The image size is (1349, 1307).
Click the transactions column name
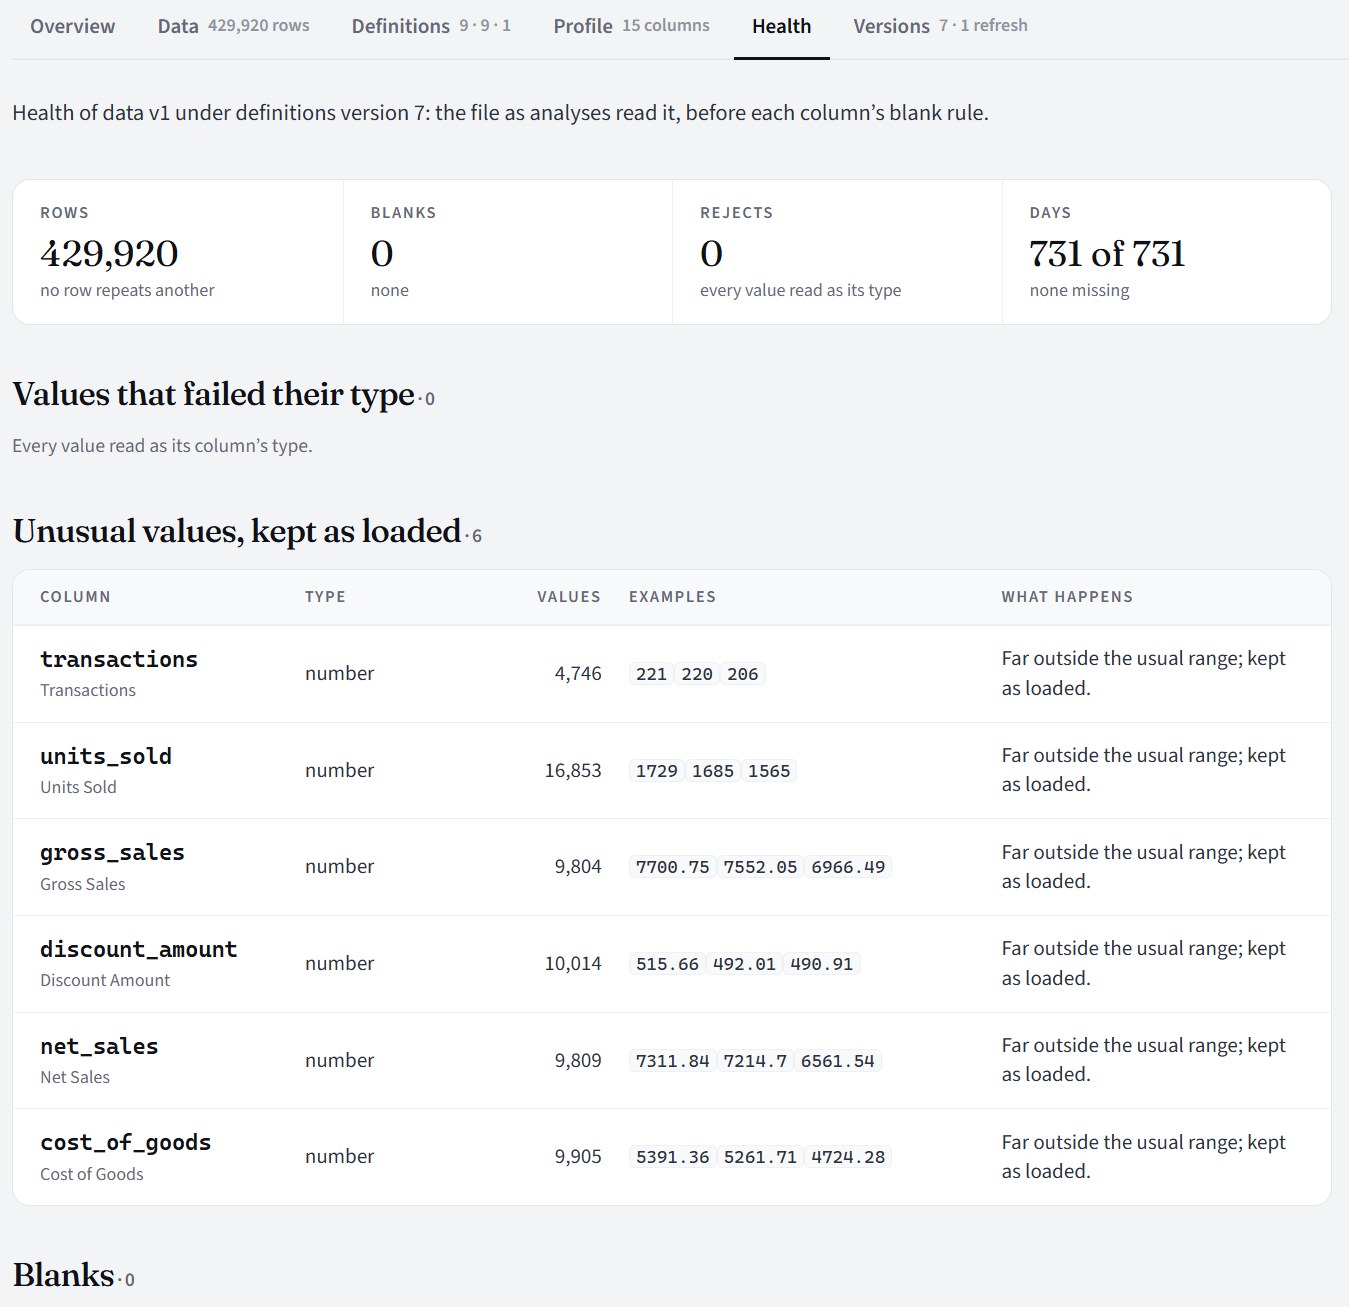pyautogui.click(x=119, y=659)
